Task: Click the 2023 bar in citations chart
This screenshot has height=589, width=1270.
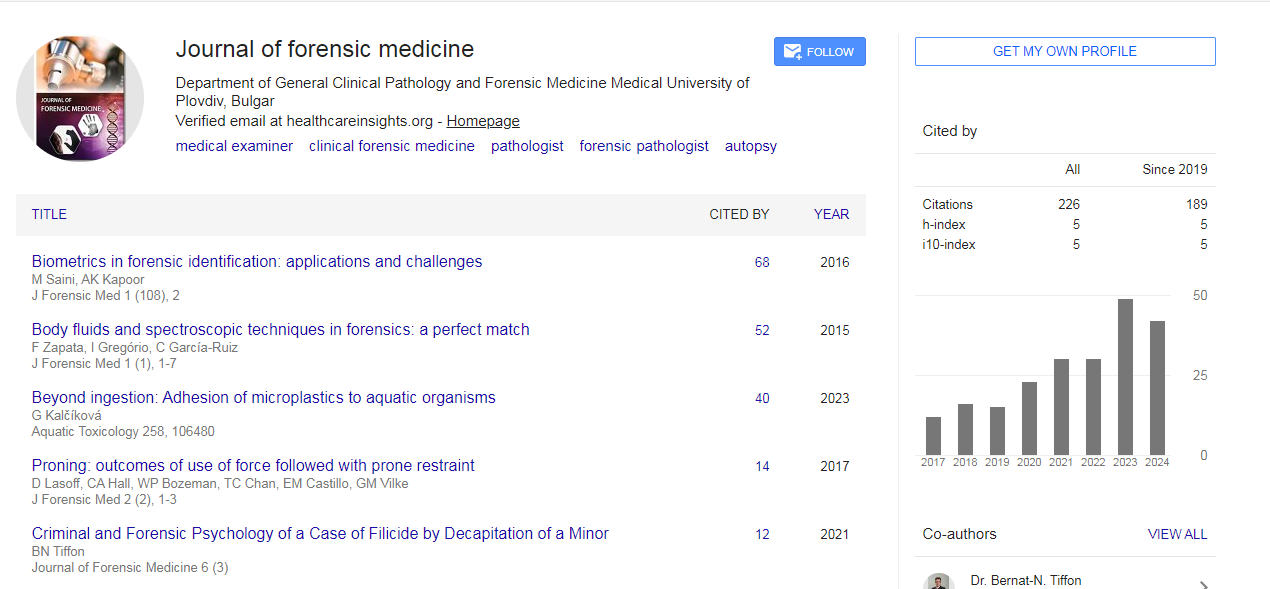Action: click(1125, 377)
